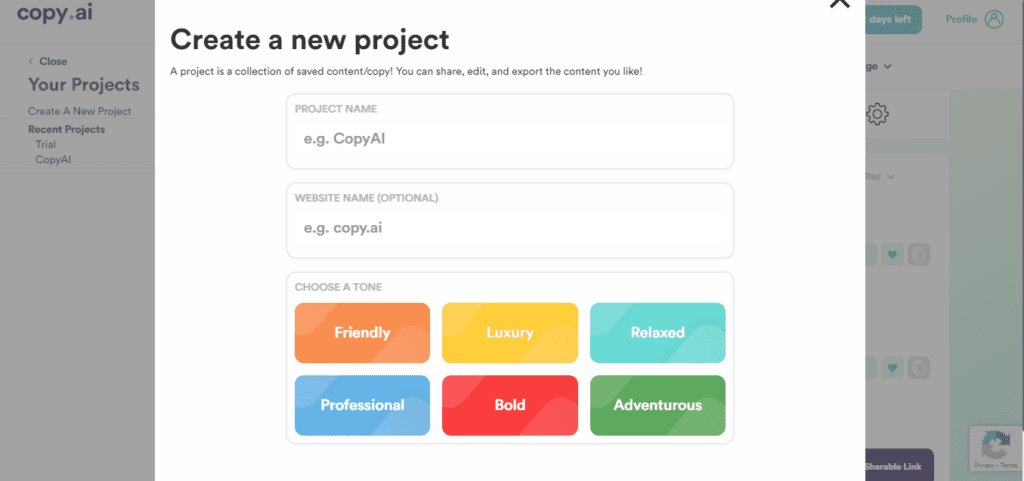Focus the Project Name input field
The height and width of the screenshot is (481, 1024).
click(x=510, y=131)
